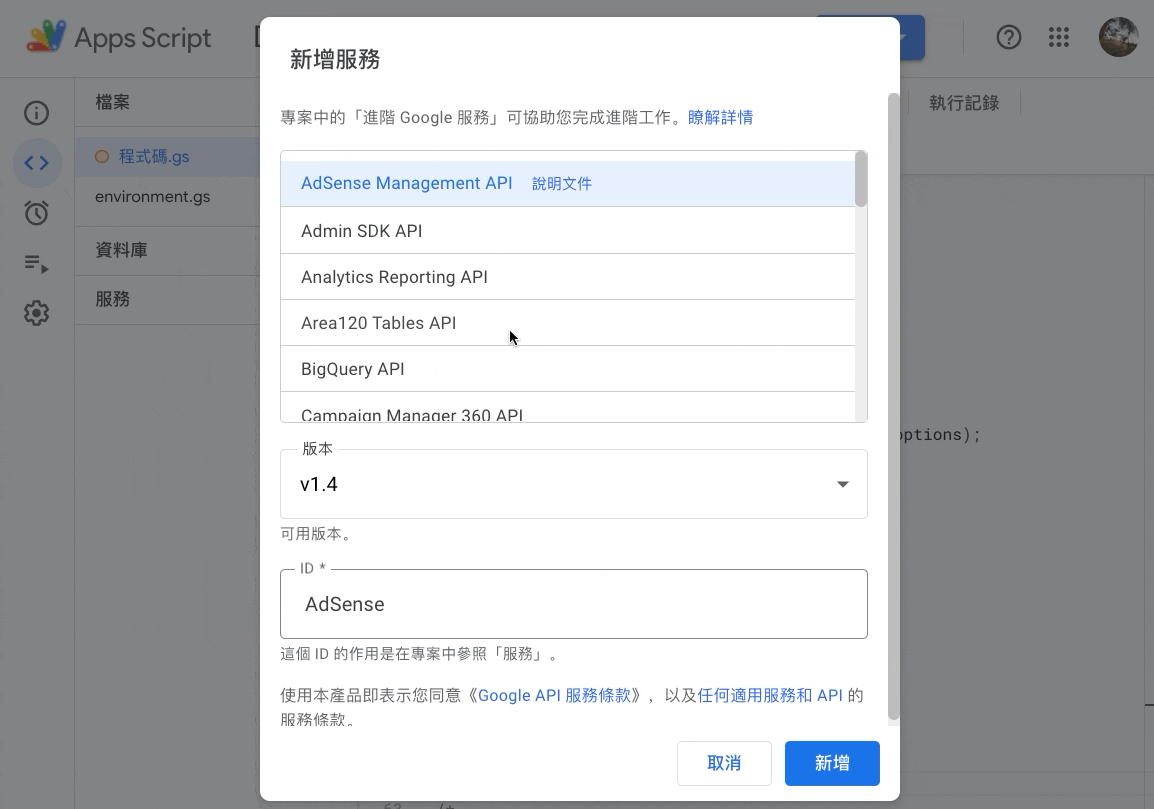Select Campaign Manager 360 API service
The width and height of the screenshot is (1154, 809).
click(x=567, y=409)
